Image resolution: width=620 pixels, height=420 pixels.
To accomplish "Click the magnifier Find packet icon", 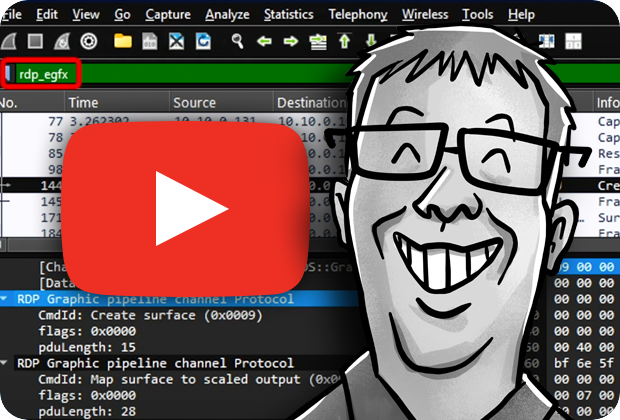I will pos(237,41).
